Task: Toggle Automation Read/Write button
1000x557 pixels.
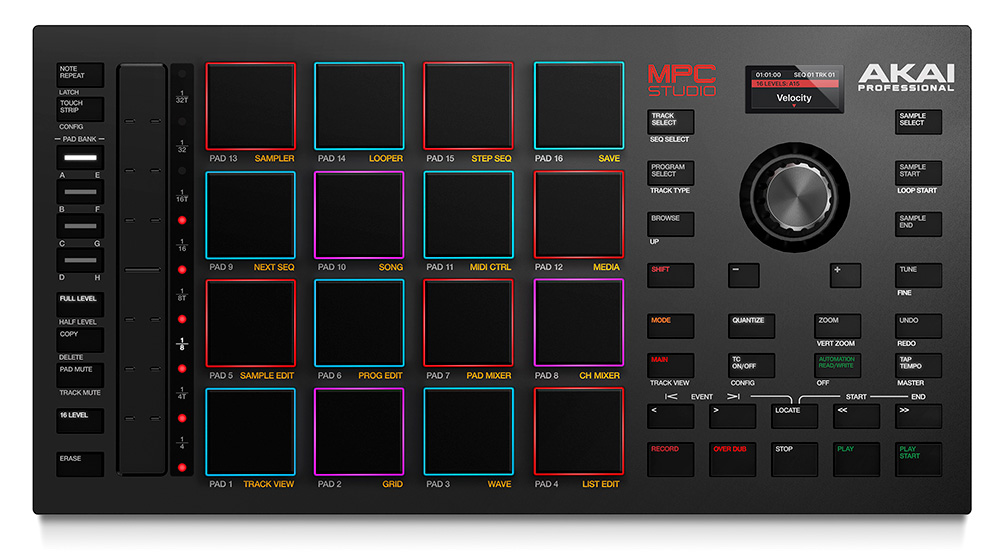Action: coord(837,366)
